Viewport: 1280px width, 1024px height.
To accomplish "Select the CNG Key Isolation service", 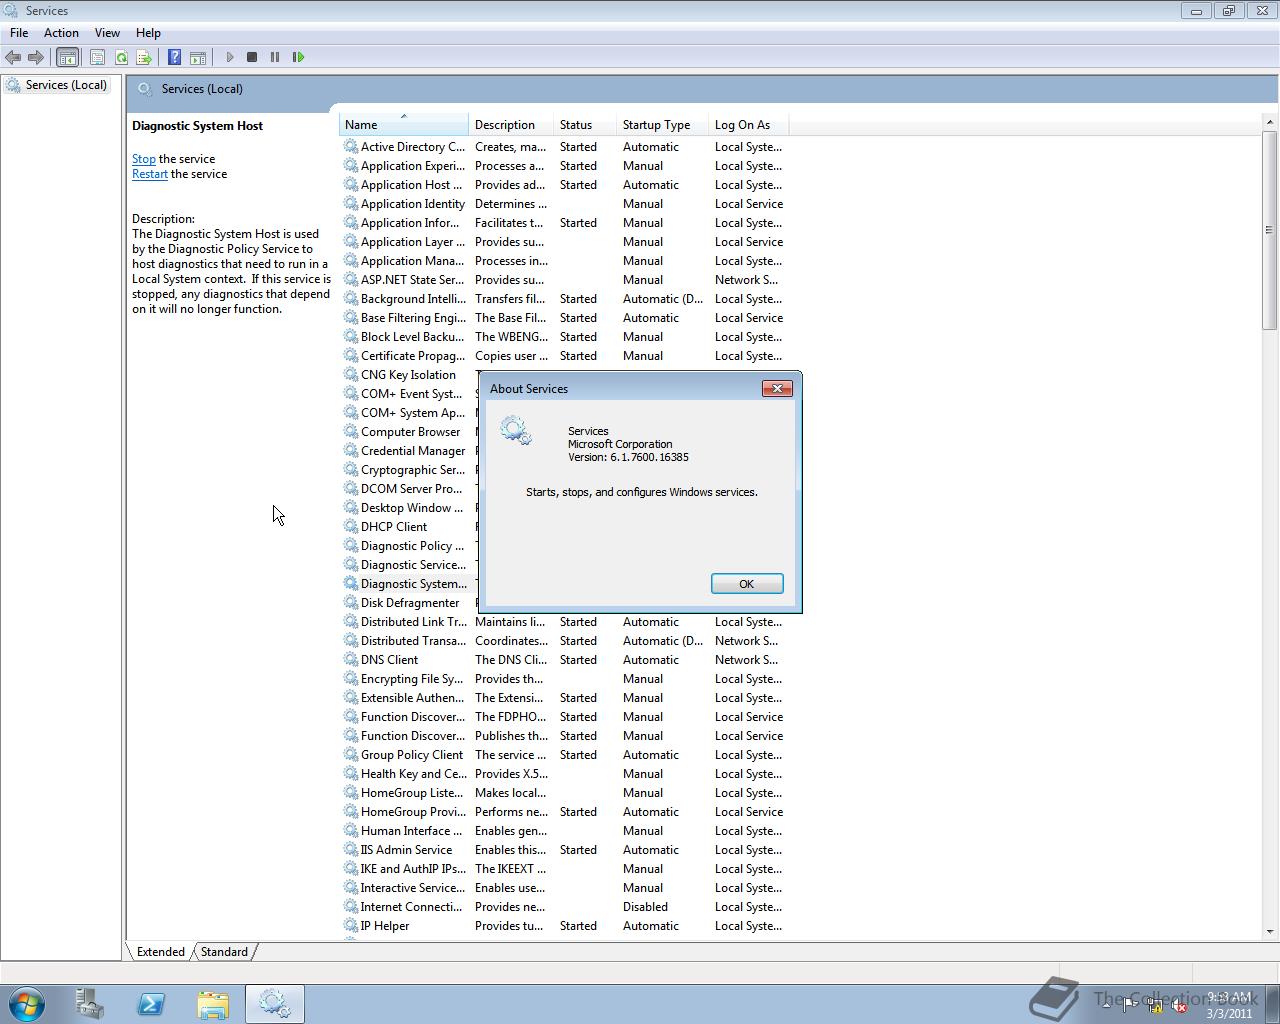I will (408, 375).
